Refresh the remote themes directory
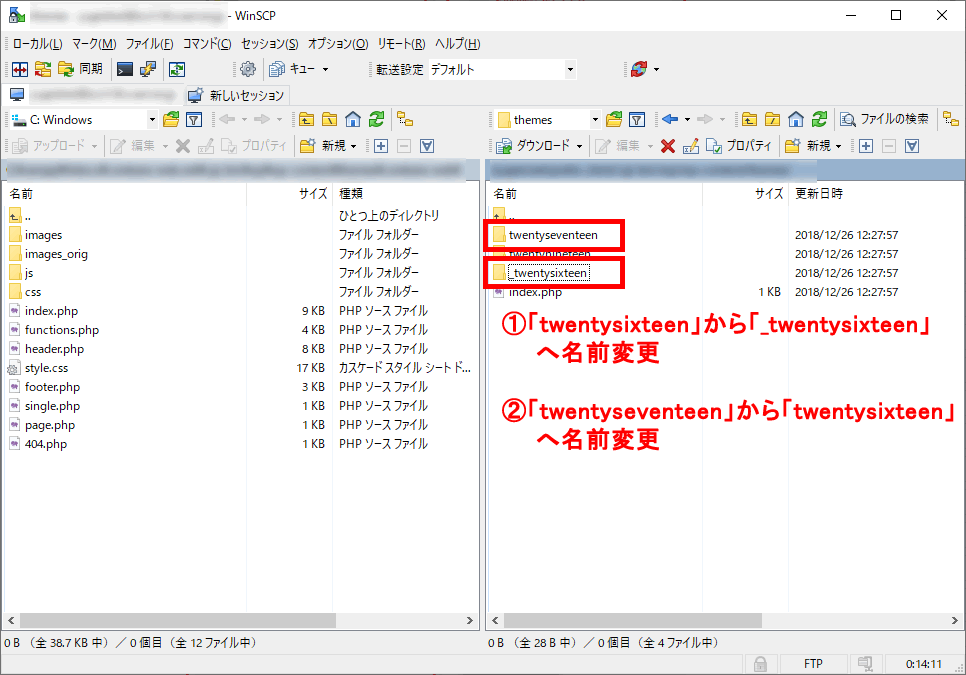This screenshot has width=966, height=675. click(x=819, y=119)
